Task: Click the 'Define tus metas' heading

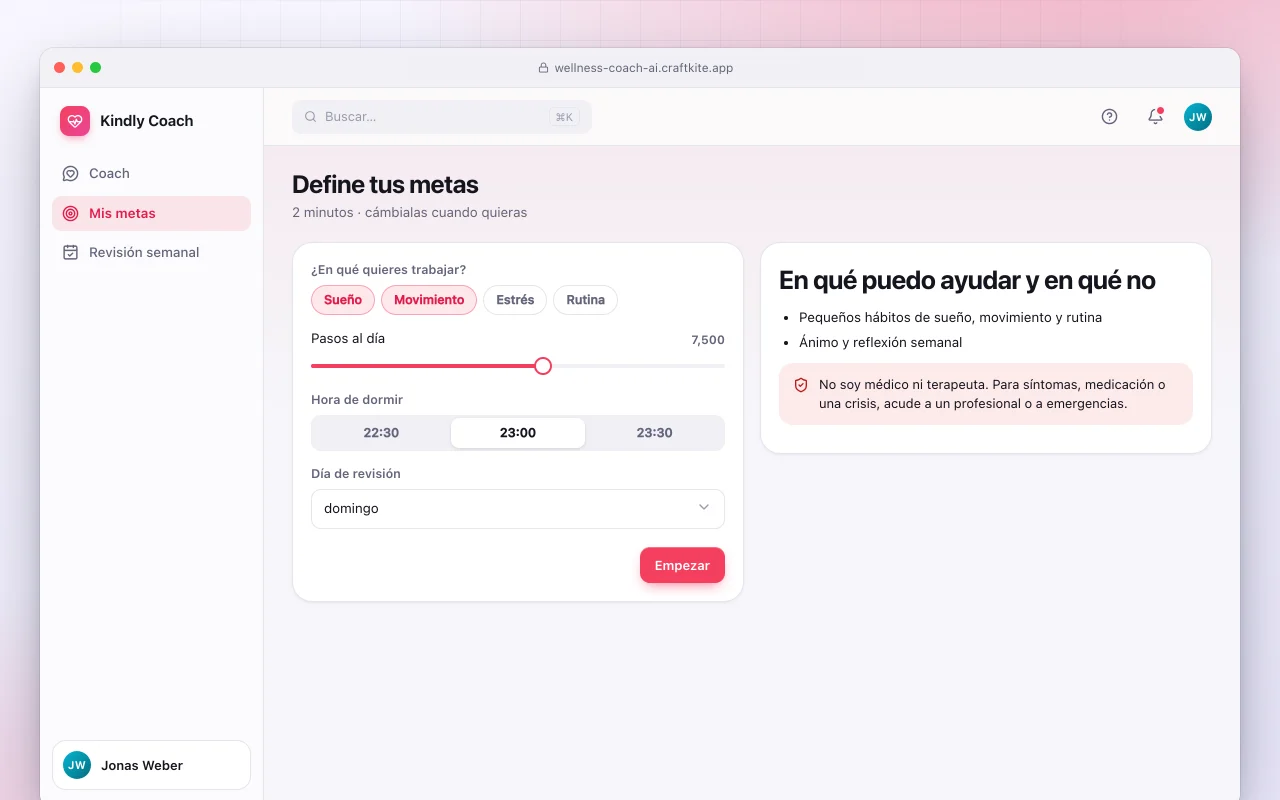Action: pyautogui.click(x=385, y=185)
